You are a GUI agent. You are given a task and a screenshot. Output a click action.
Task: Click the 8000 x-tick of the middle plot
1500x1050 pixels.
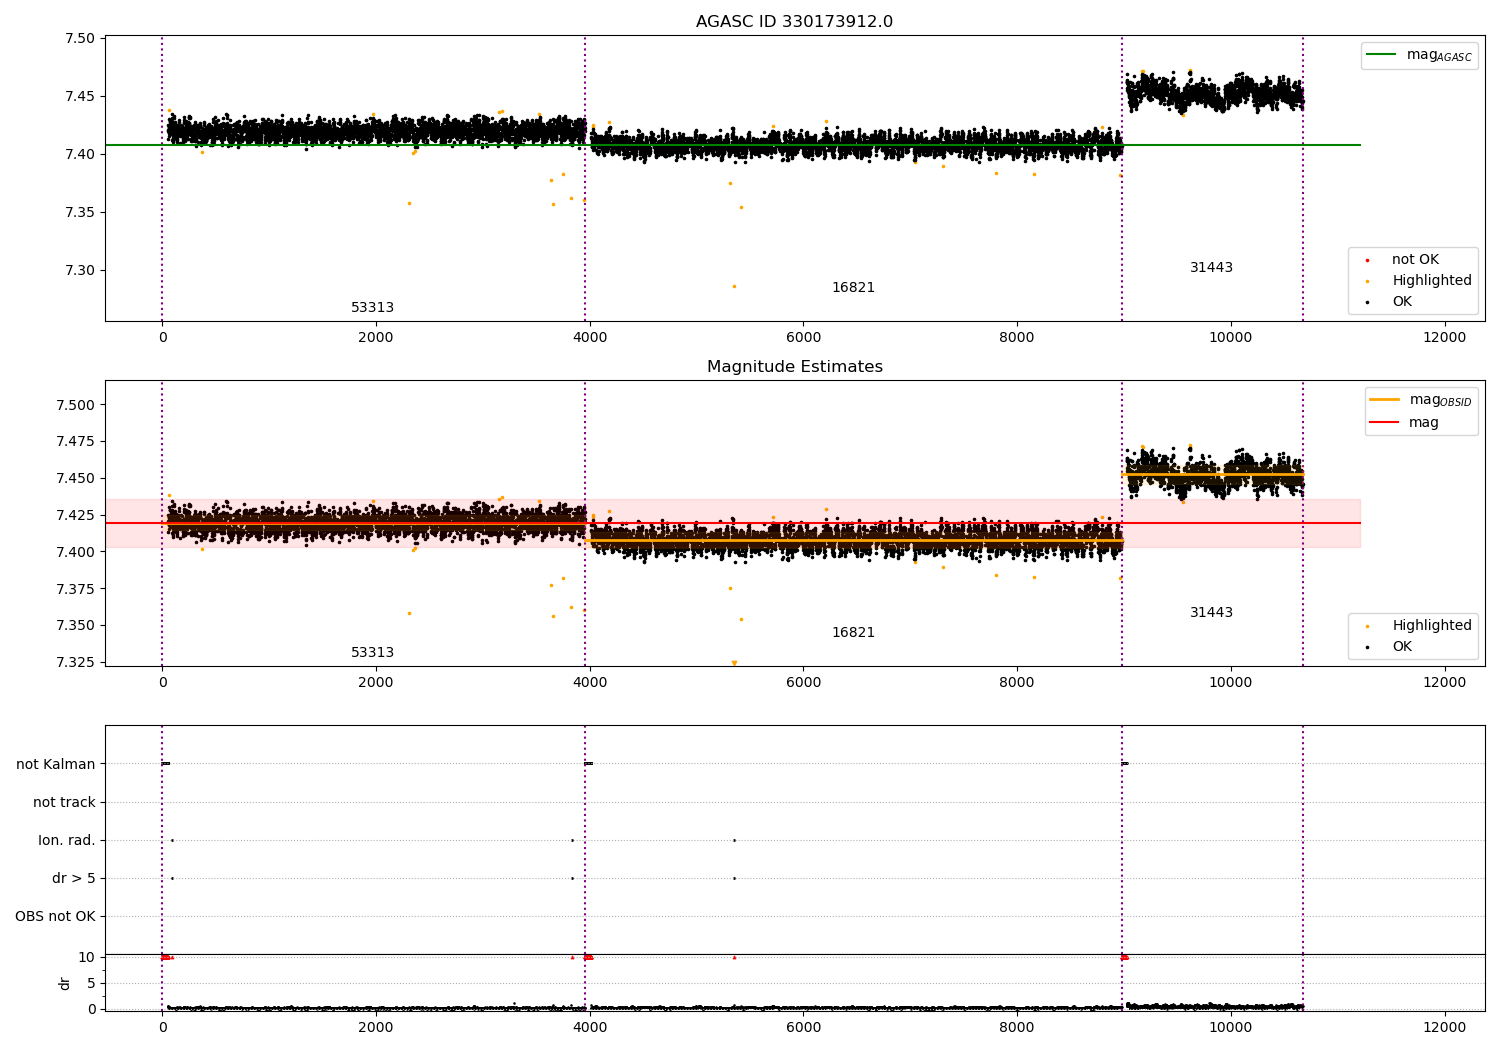click(1017, 683)
